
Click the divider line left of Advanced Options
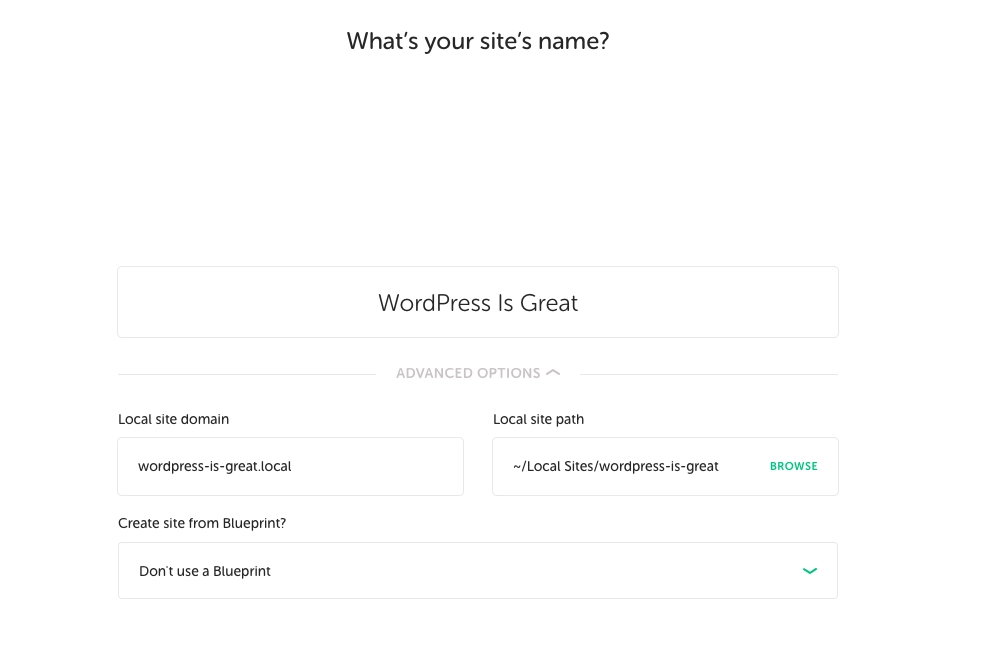[x=247, y=375]
